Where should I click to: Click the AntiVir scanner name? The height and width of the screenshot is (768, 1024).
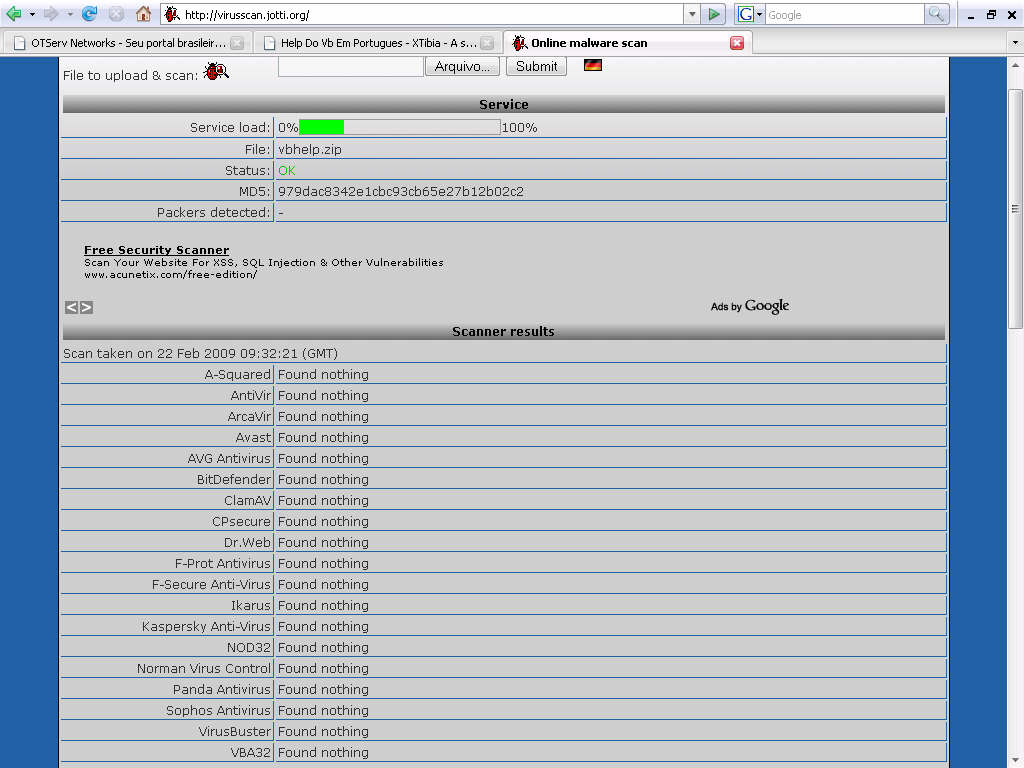250,395
